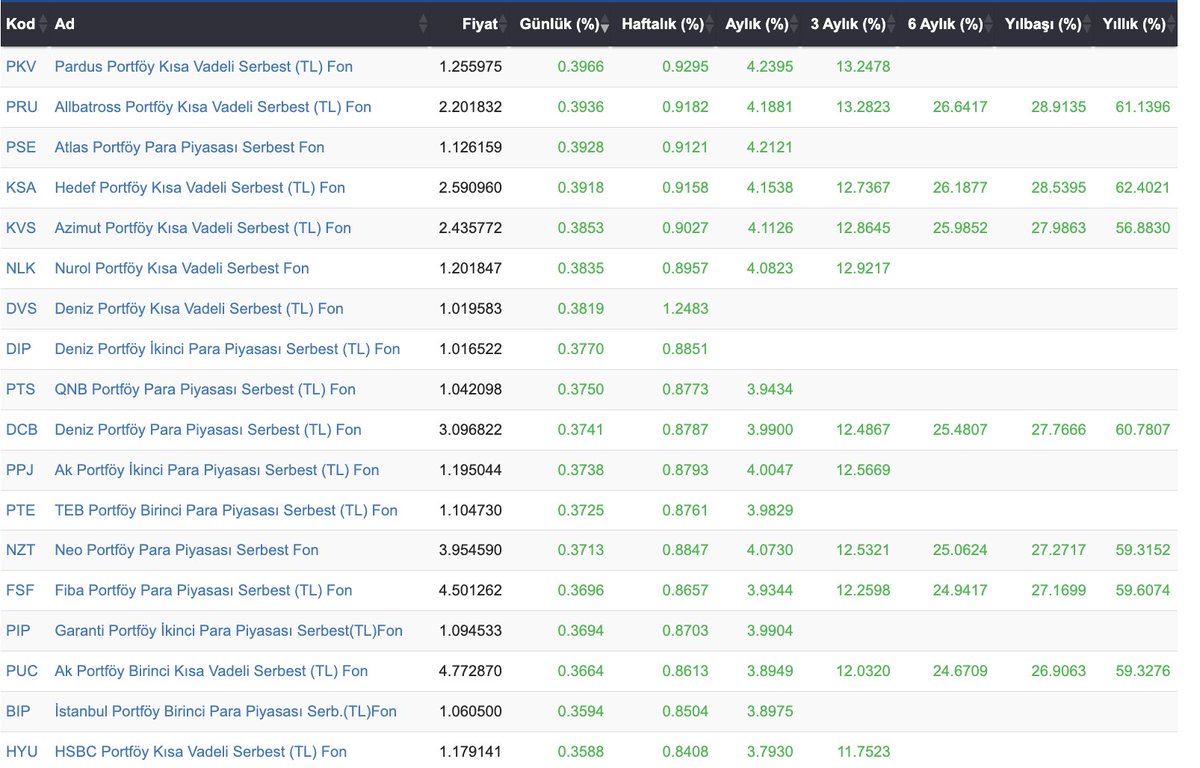Image resolution: width=1200 pixels, height=768 pixels.
Task: Open Deniz Portföy Kısa Vadeli Serbest fund
Action: coord(199,308)
